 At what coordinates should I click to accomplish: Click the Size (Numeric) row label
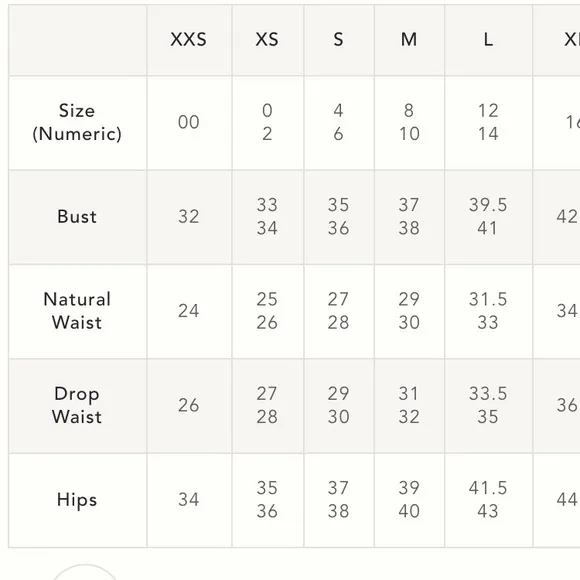77,122
